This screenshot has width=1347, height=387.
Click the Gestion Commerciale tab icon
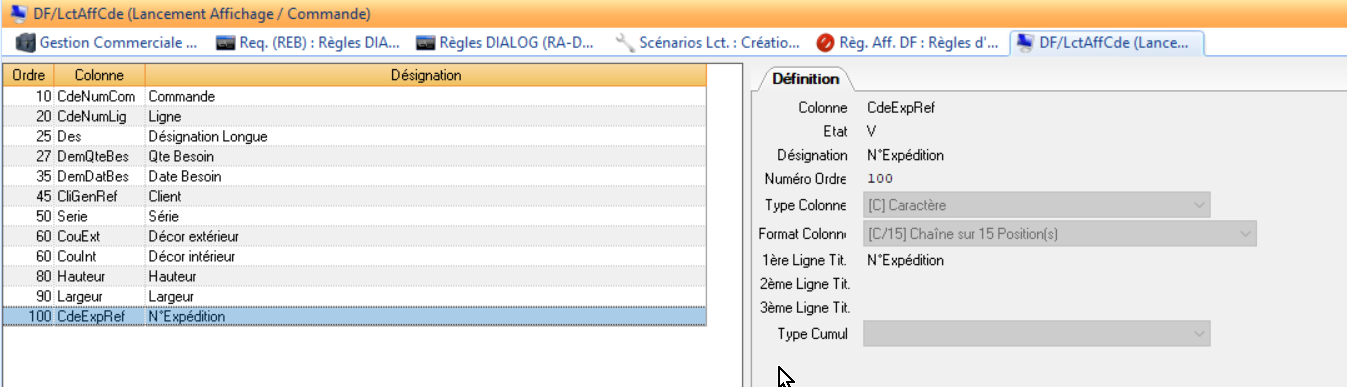(25, 43)
